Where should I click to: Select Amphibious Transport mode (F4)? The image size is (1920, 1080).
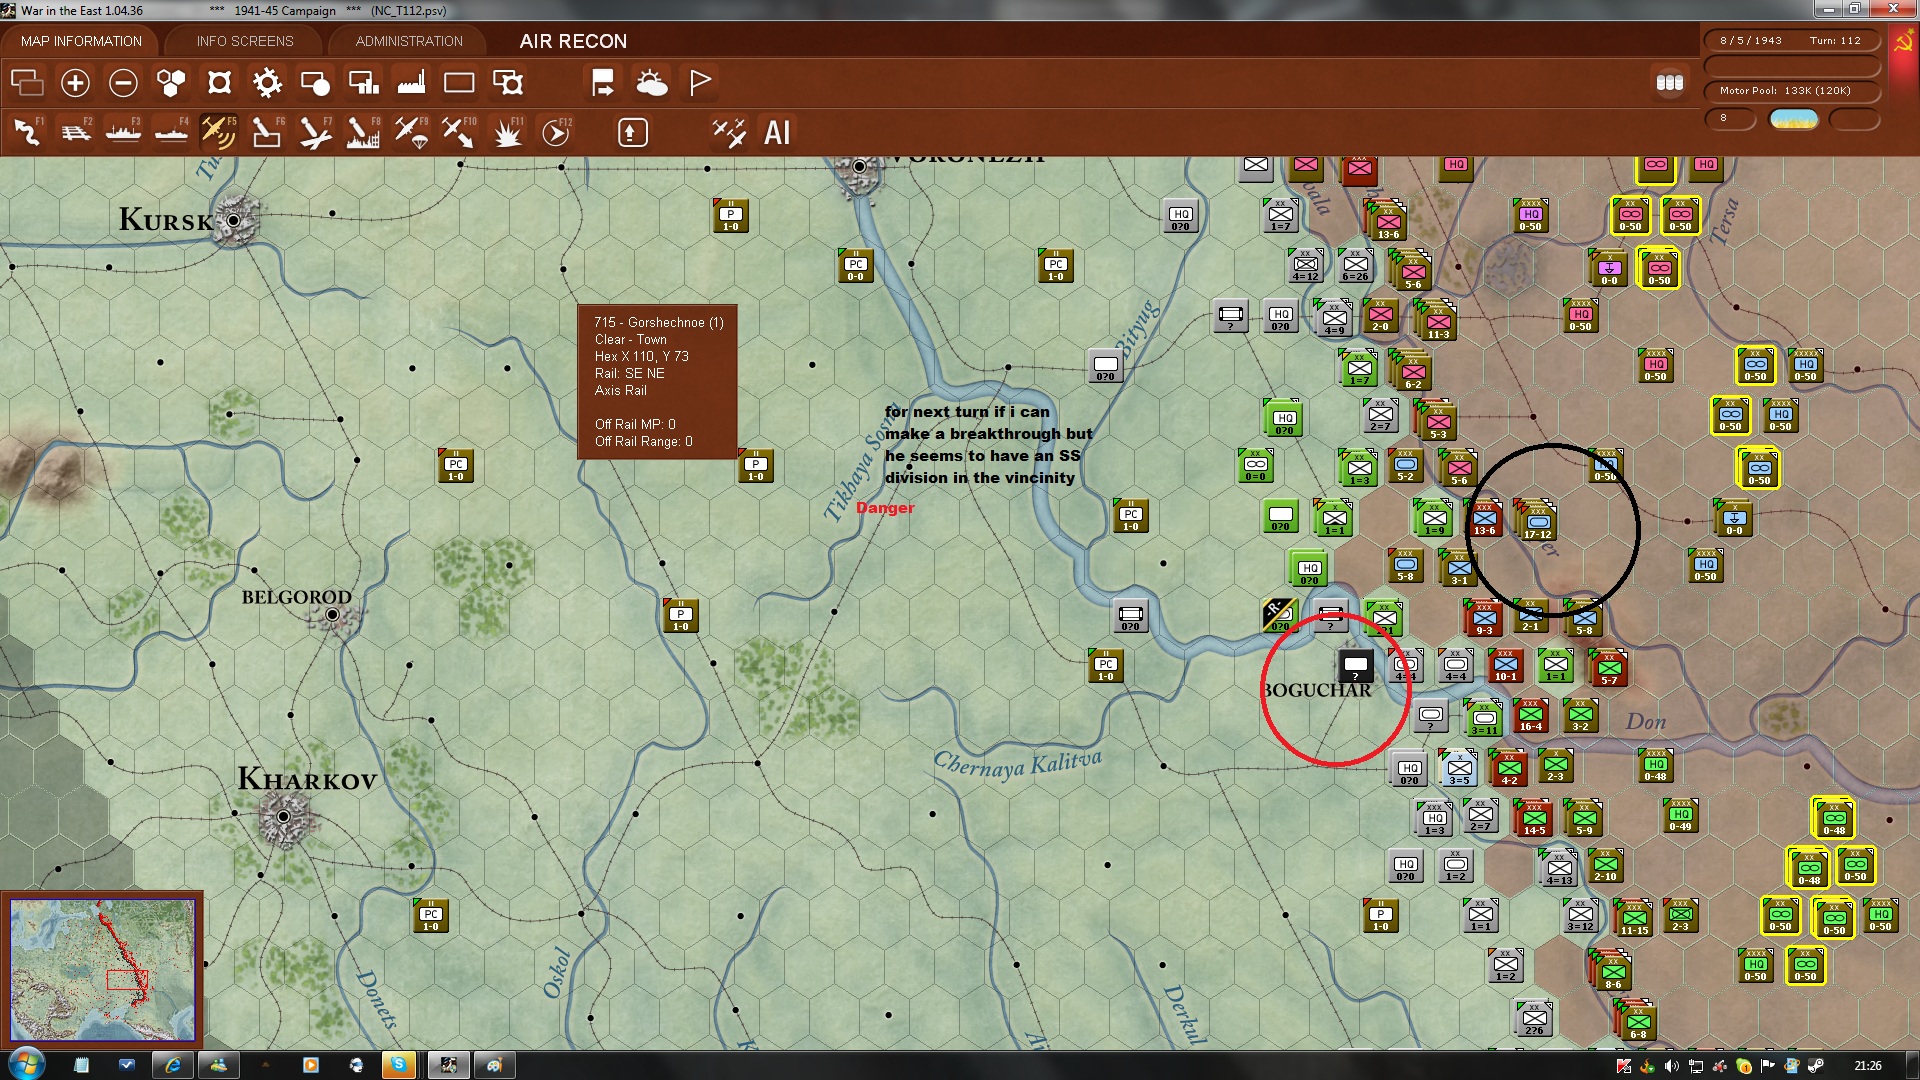[171, 132]
